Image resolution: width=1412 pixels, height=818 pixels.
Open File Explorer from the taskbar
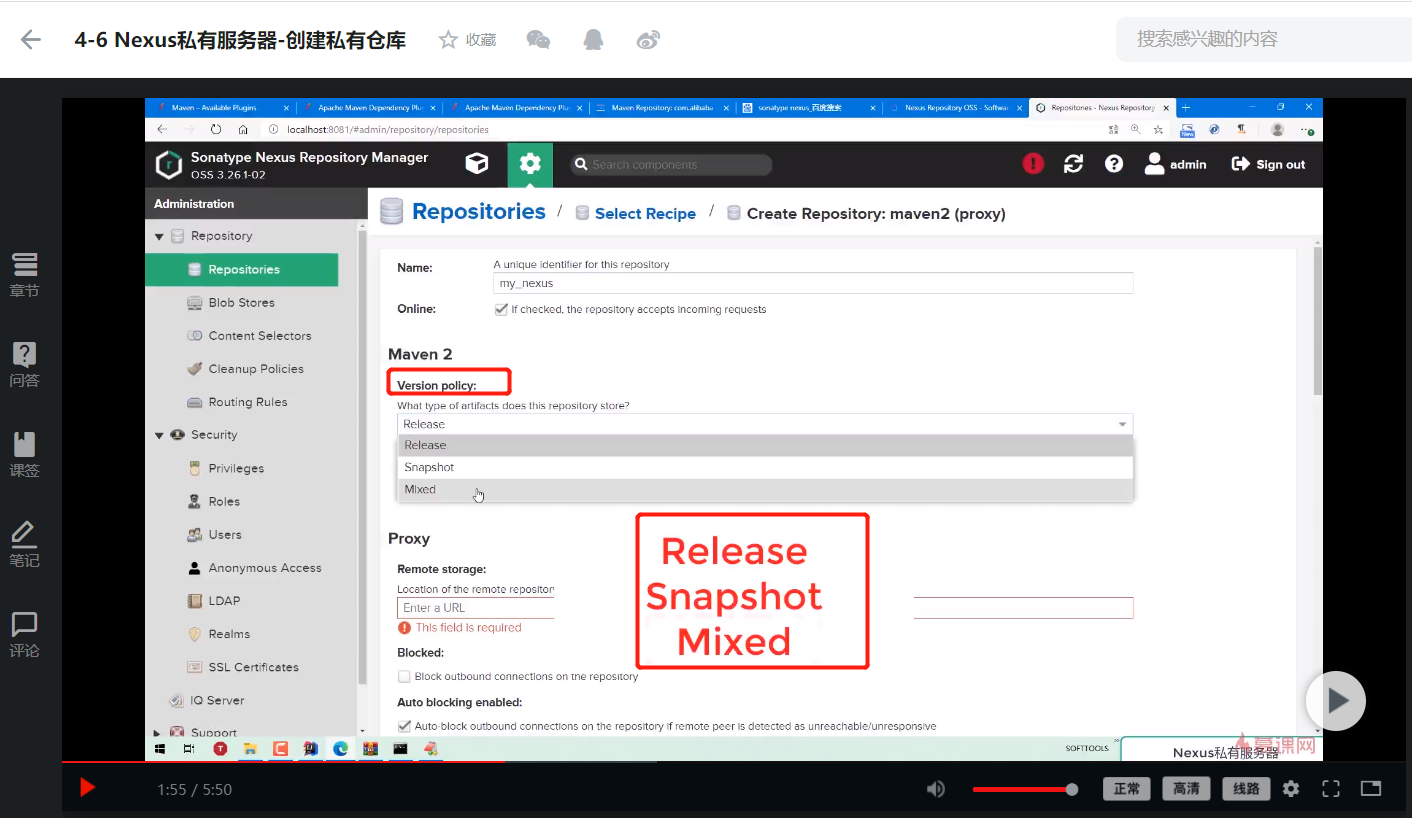(x=250, y=748)
